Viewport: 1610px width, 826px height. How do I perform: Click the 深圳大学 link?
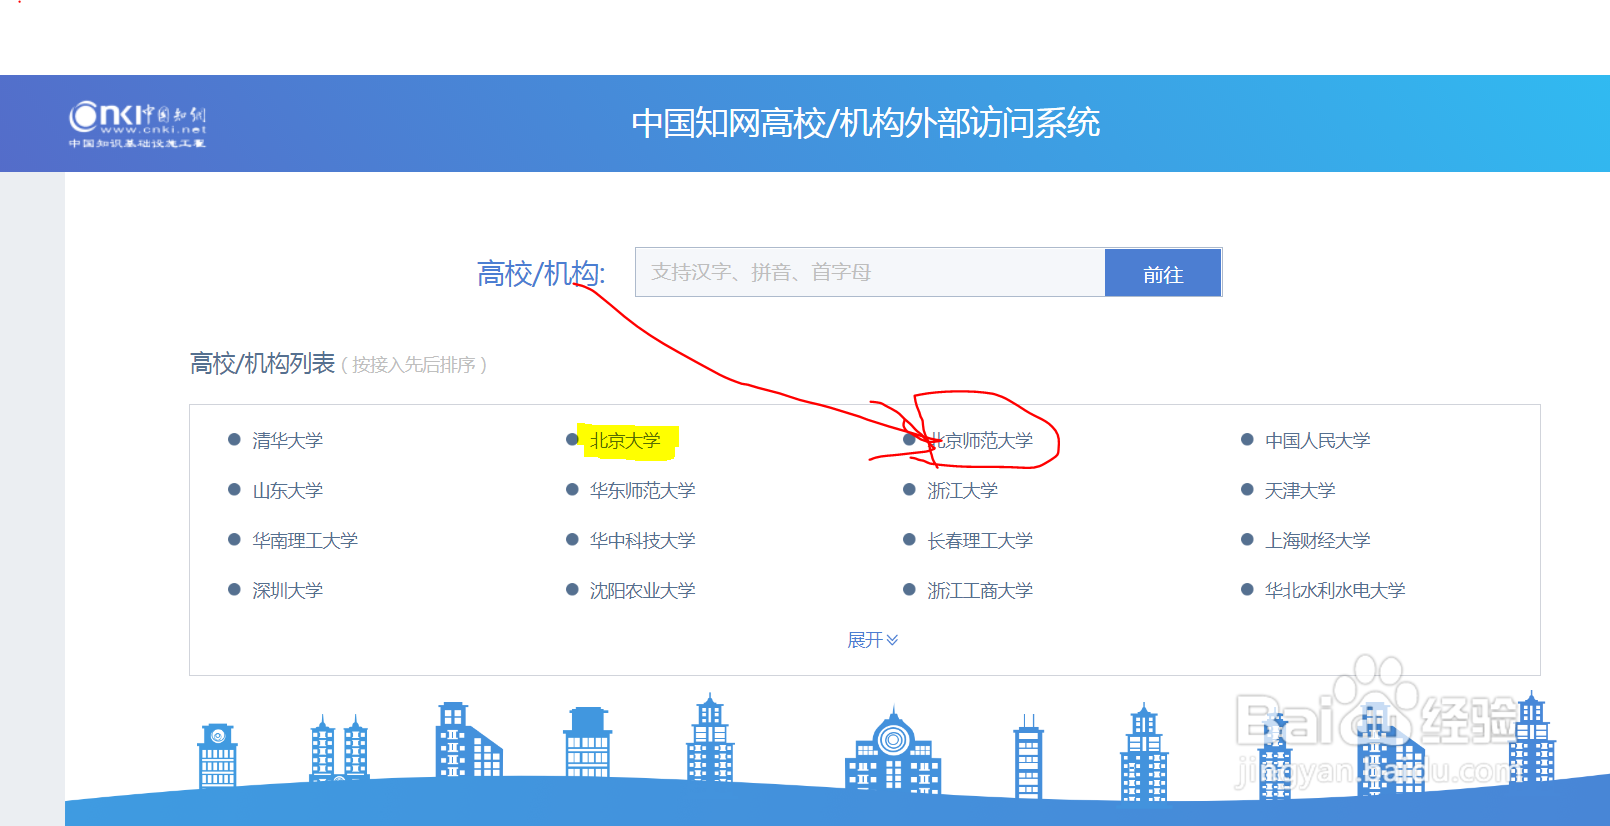click(288, 590)
